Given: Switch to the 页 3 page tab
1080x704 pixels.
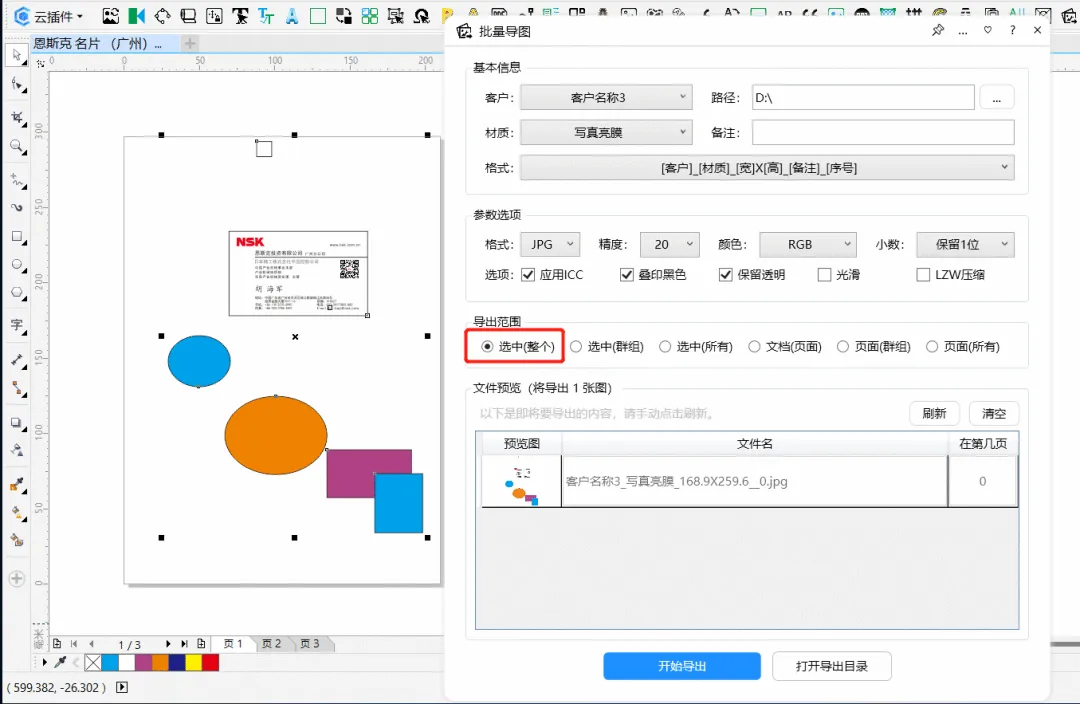Looking at the screenshot, I should (310, 643).
